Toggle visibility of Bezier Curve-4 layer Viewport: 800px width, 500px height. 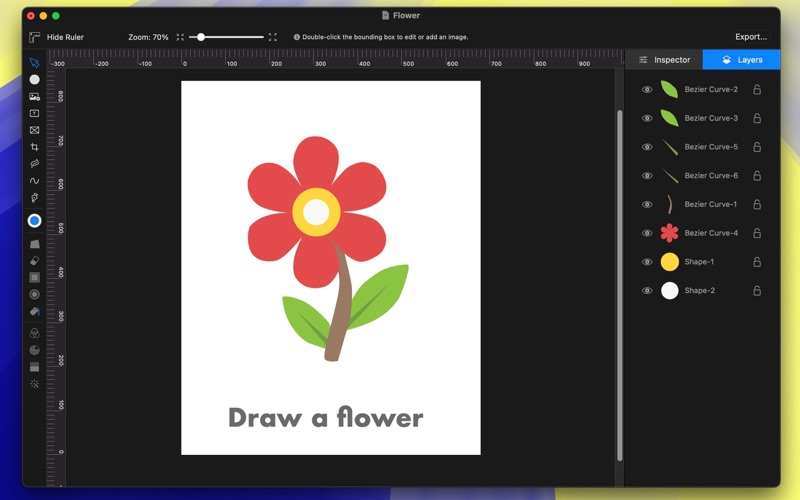tap(647, 233)
